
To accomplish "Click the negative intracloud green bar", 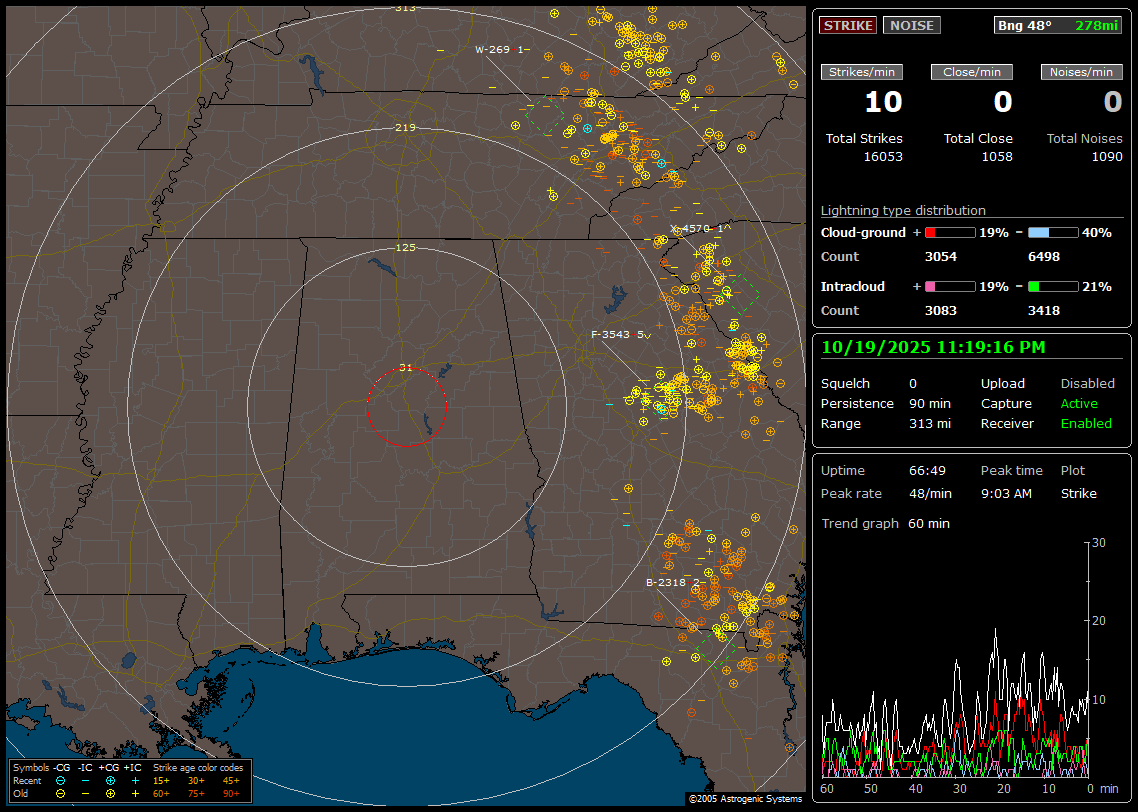I will coord(1052,286).
